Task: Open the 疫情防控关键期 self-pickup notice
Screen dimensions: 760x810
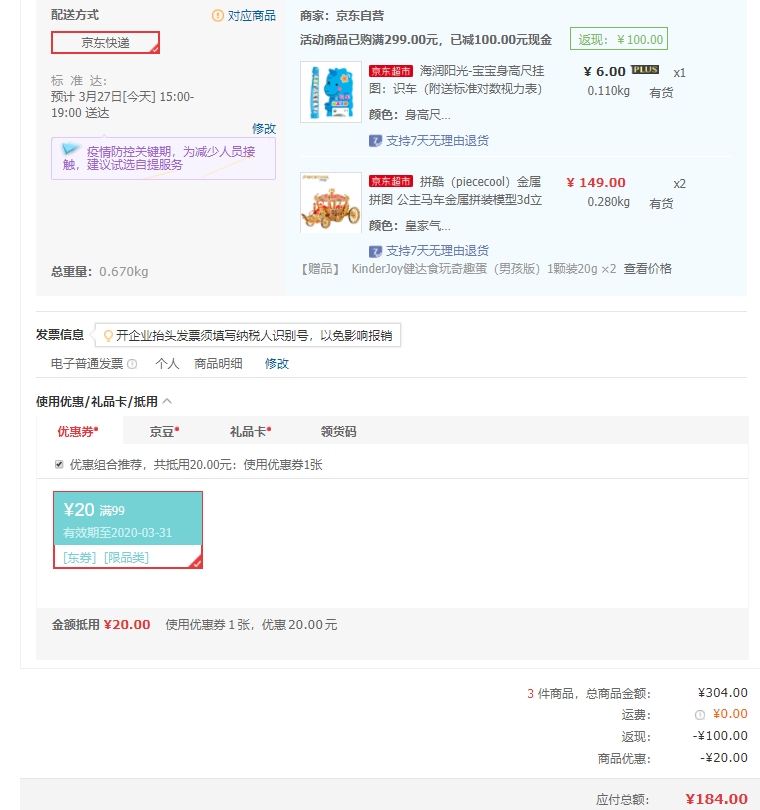Action: coord(163,158)
